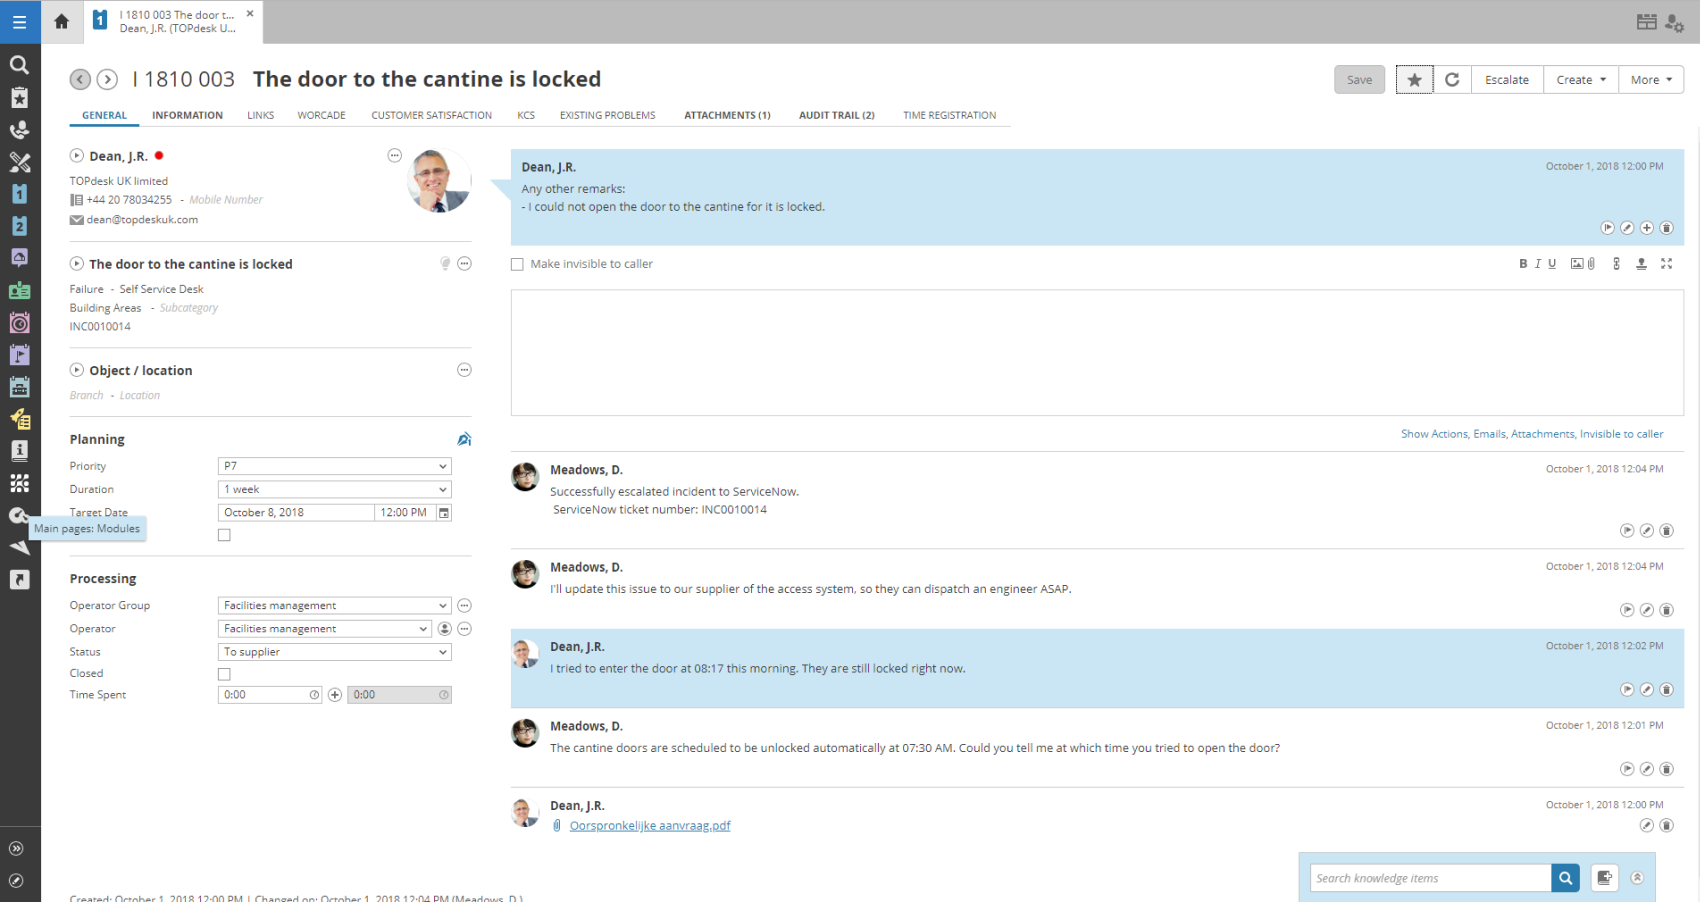Expand the Create dropdown button
Image resolution: width=1700 pixels, height=902 pixels.
tap(1580, 80)
